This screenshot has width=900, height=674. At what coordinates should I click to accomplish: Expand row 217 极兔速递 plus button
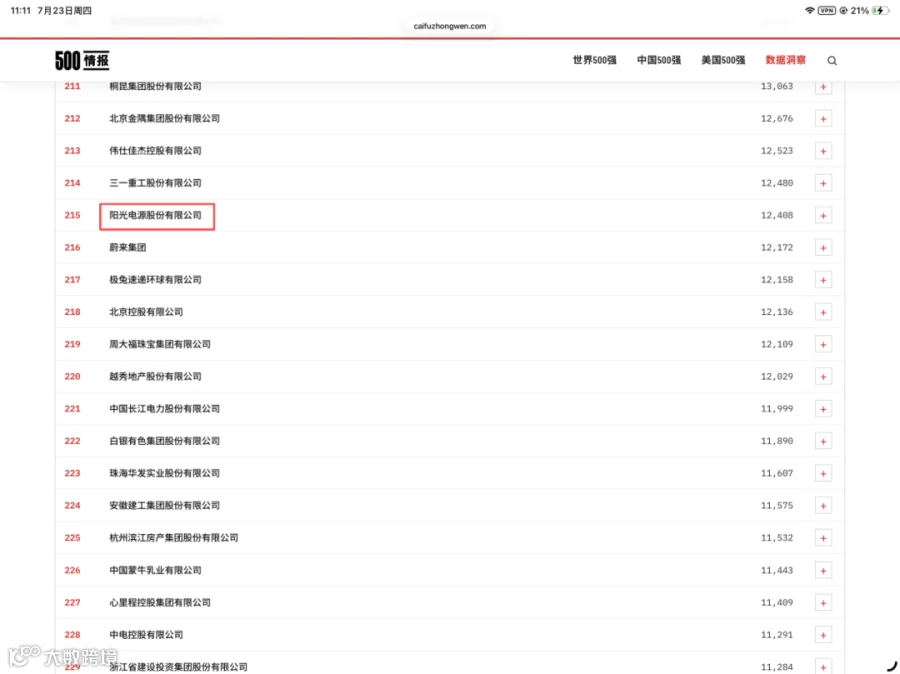pyautogui.click(x=823, y=280)
